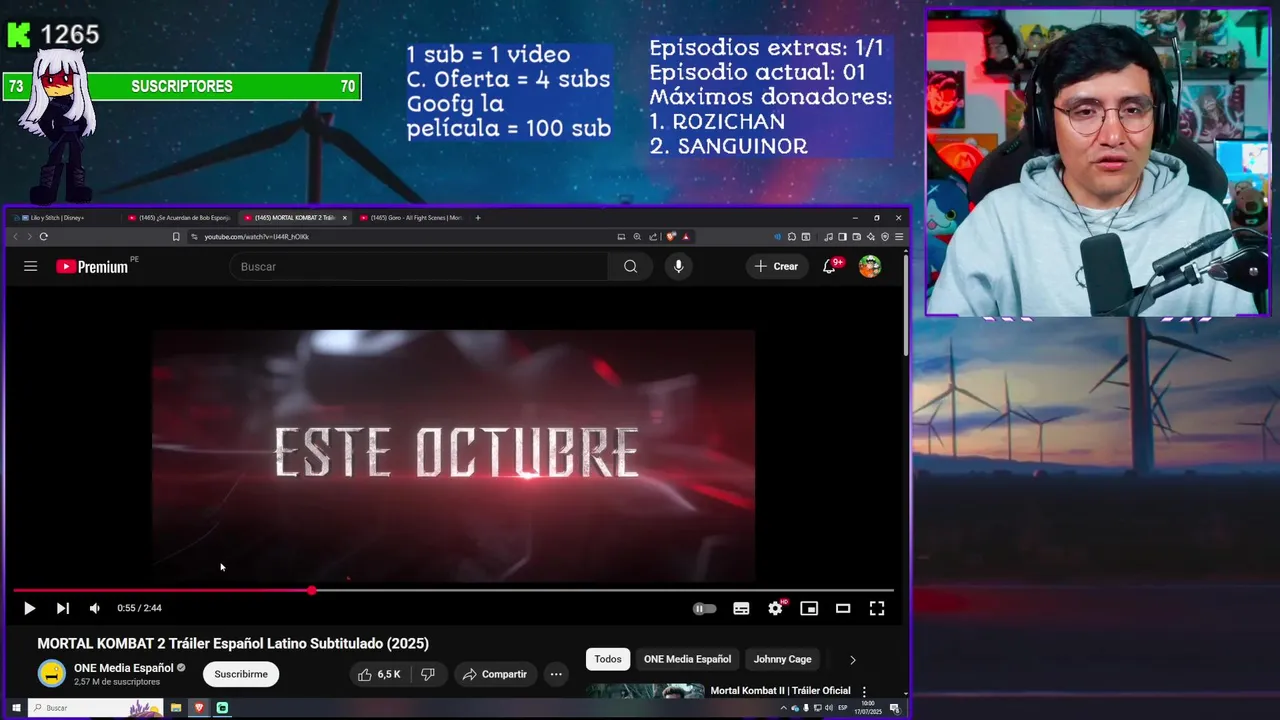Show more filter chips with right arrow
Viewport: 1280px width, 720px height.
pos(852,660)
